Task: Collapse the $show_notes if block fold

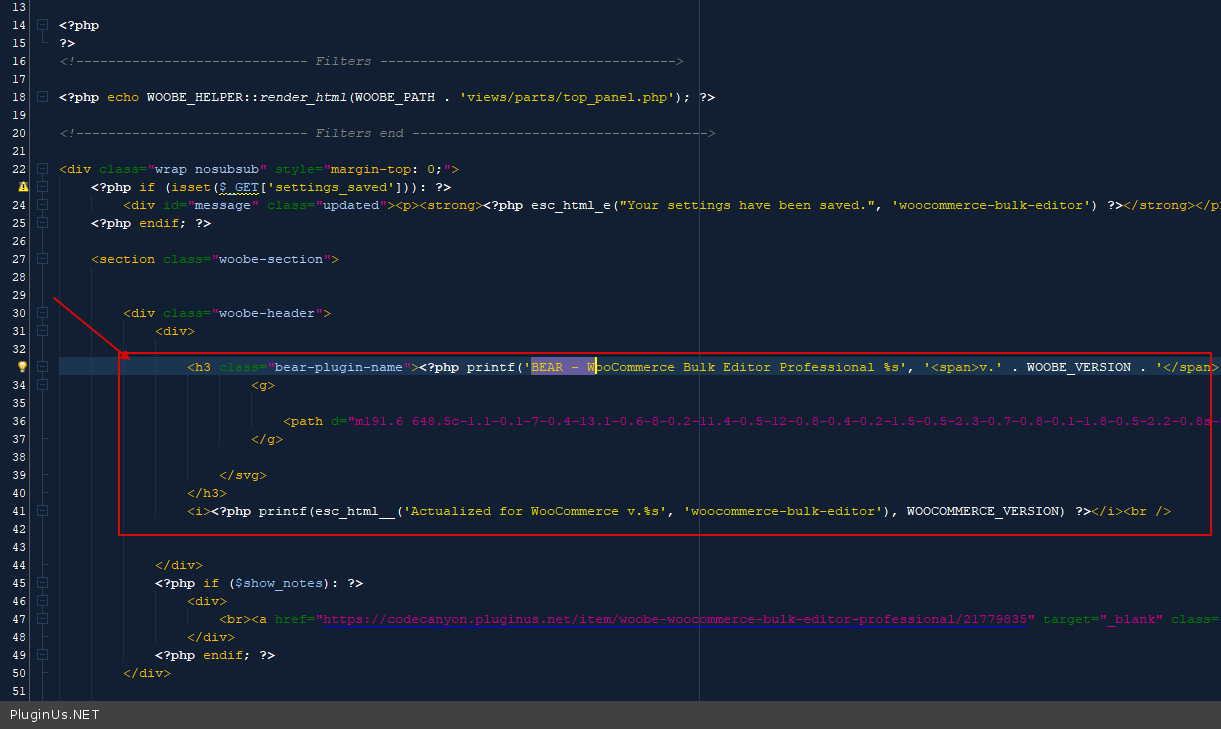Action: click(42, 583)
